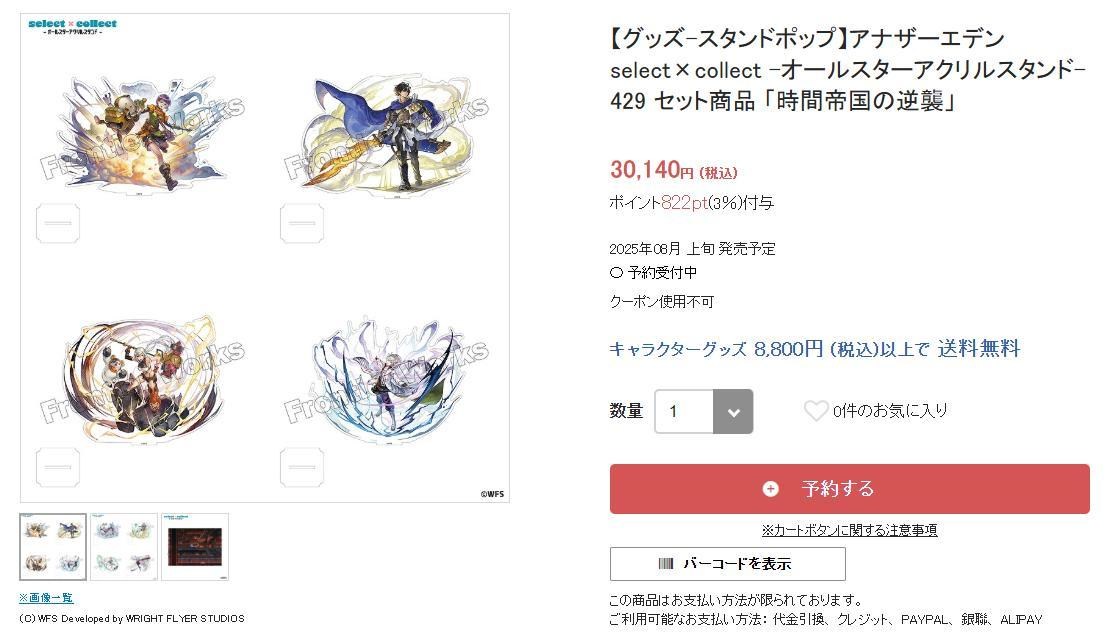Click the 0件のお気に入り favorites label
The height and width of the screenshot is (640, 1120).
coord(890,411)
